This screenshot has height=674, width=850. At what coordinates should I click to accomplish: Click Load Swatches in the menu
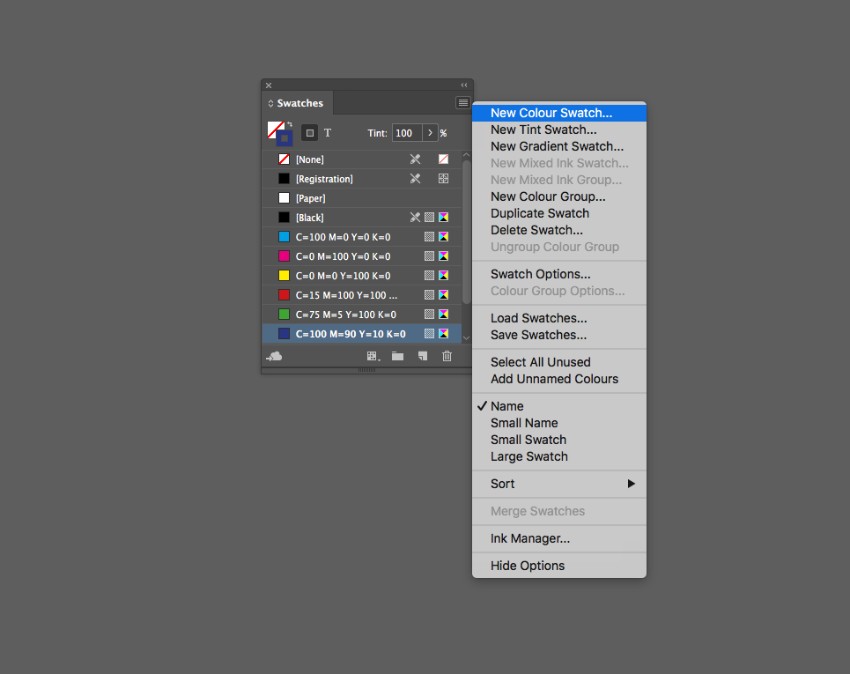click(x=538, y=318)
